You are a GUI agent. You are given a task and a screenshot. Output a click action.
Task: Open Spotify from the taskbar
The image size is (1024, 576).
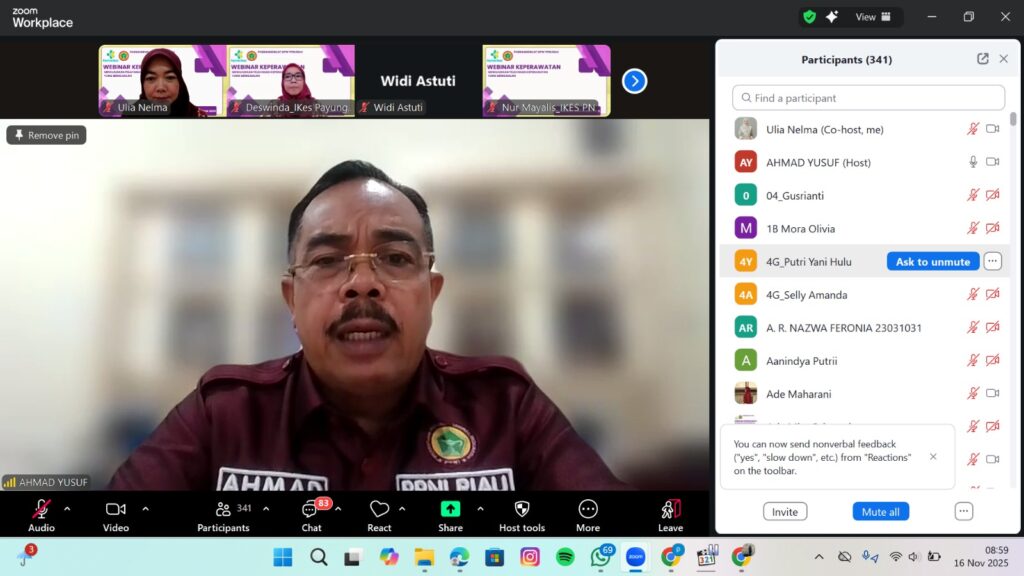coord(565,557)
